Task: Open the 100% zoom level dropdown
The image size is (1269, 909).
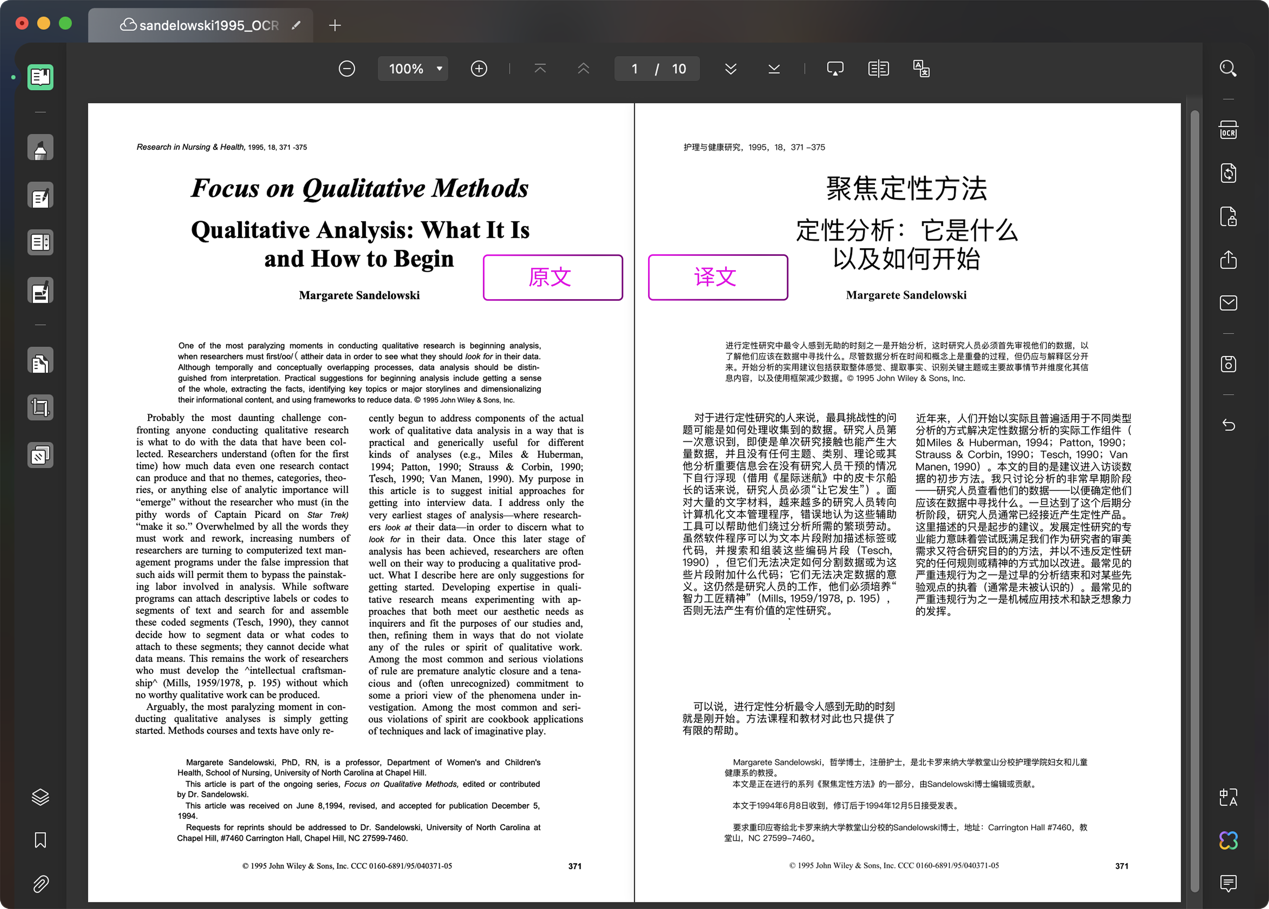Action: [414, 69]
